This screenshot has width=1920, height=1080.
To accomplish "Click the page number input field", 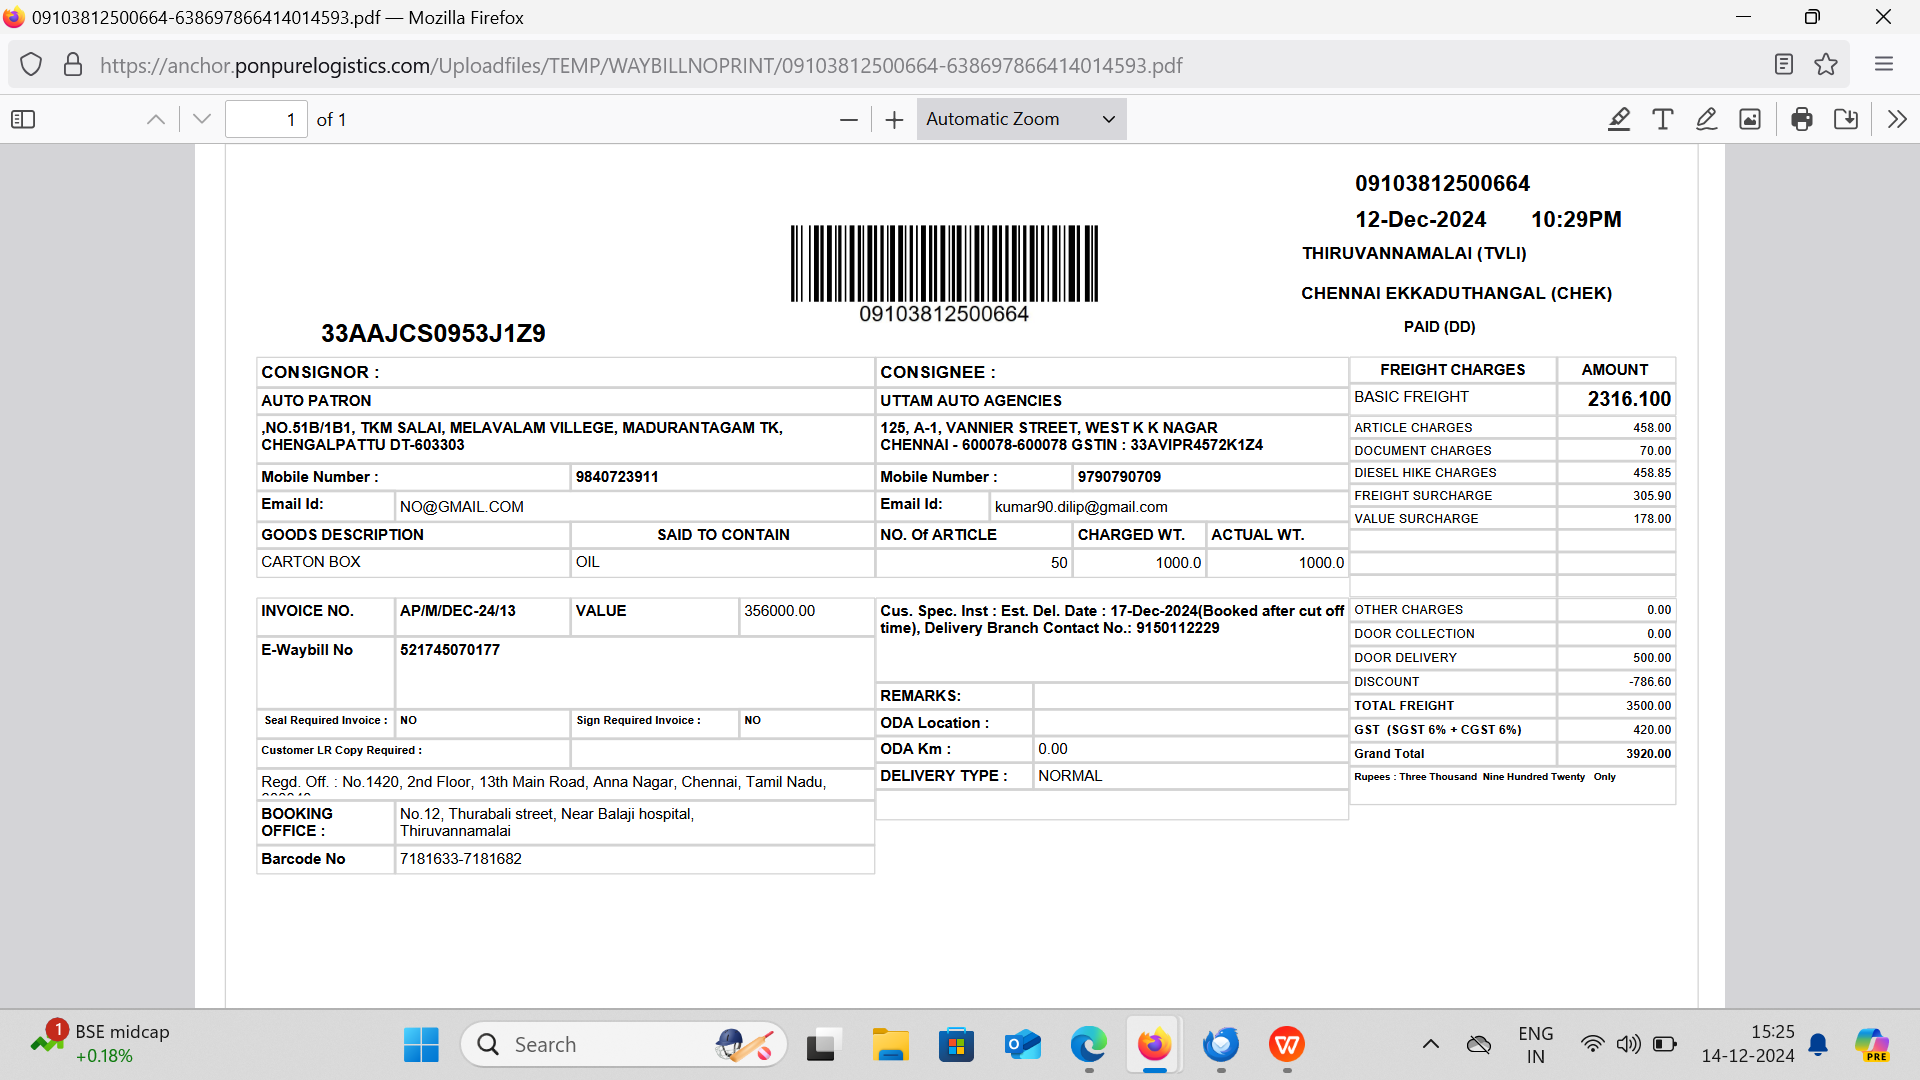I will point(266,120).
